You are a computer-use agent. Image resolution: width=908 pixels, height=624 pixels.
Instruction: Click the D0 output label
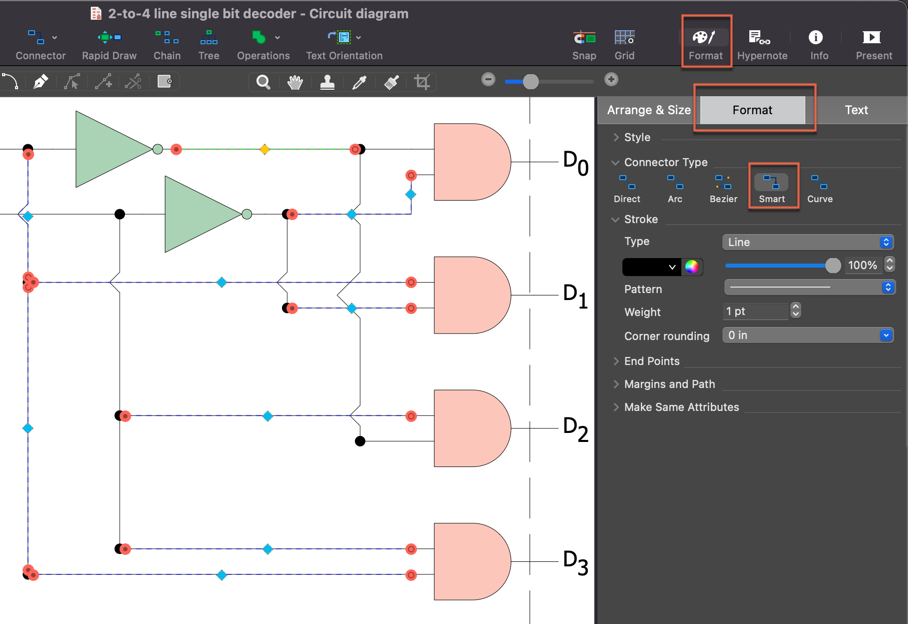click(576, 163)
